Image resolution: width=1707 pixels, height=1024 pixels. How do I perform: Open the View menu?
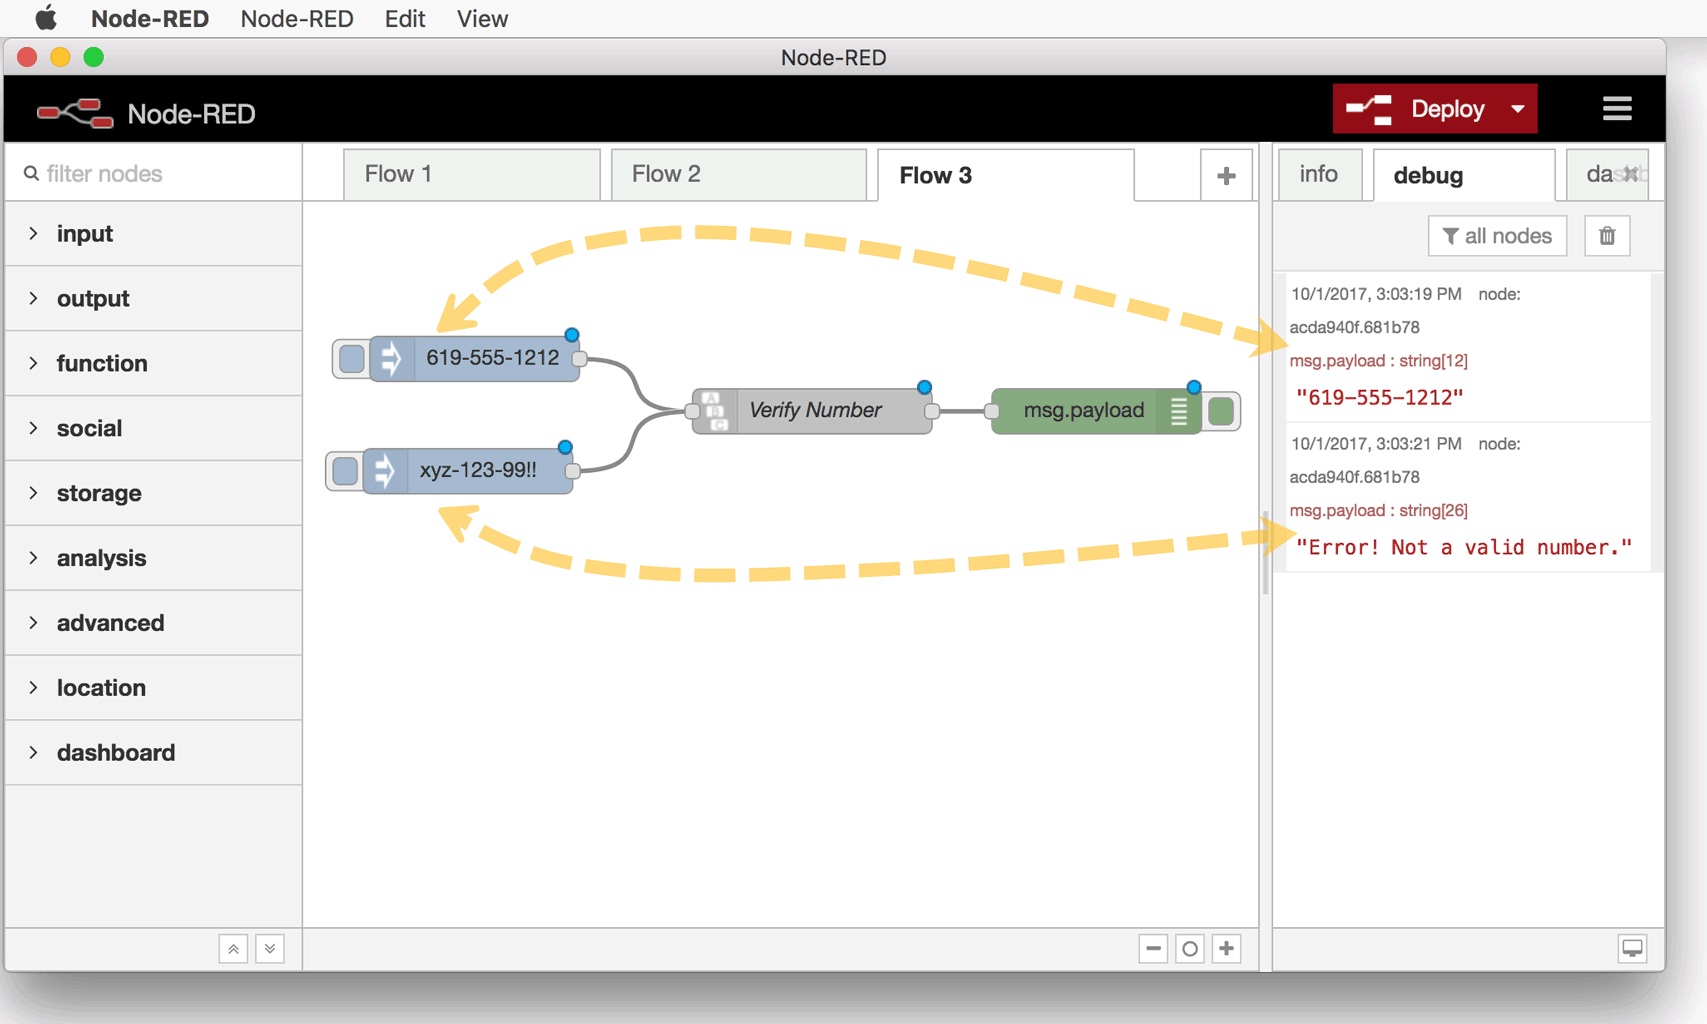(x=481, y=18)
